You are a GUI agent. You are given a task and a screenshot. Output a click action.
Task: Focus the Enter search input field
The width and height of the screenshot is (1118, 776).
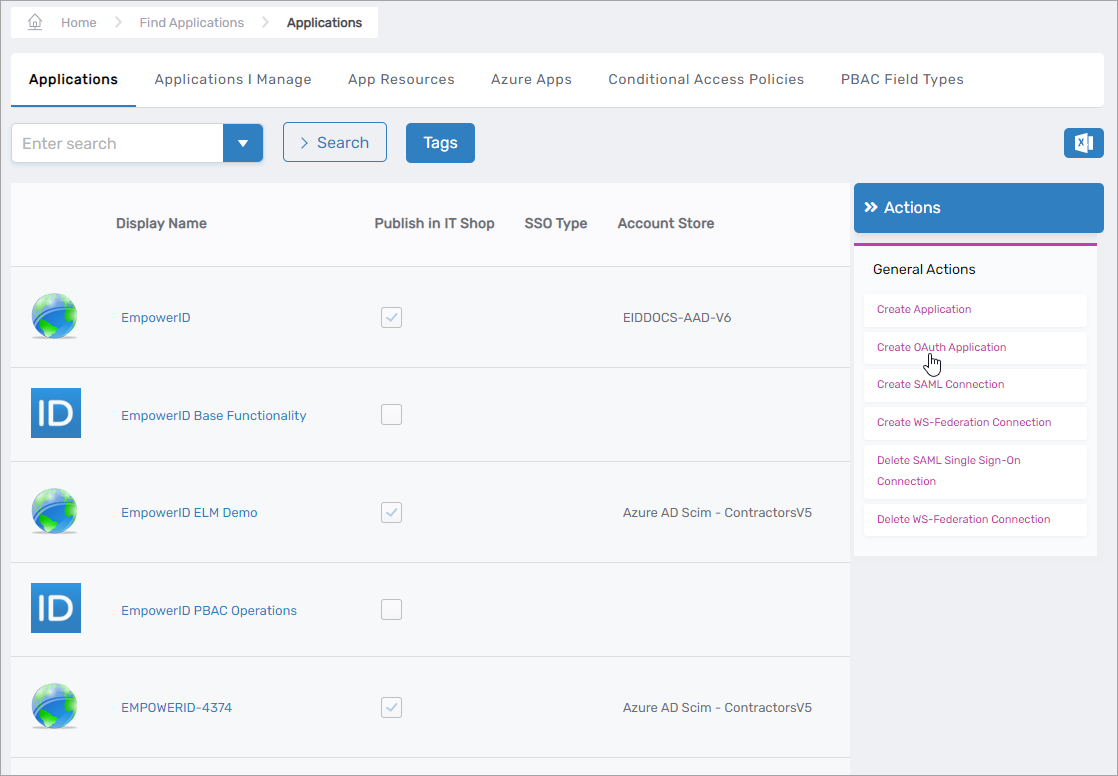point(117,143)
